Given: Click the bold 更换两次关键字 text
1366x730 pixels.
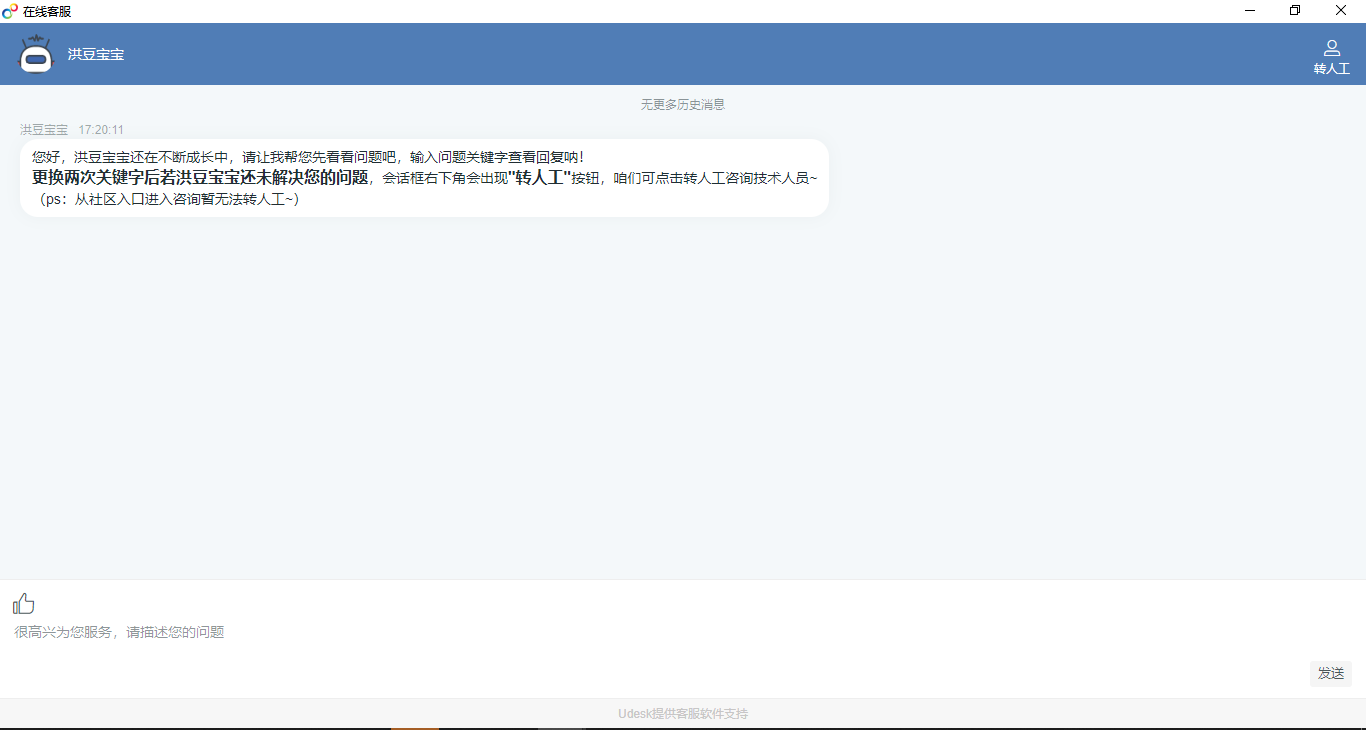Looking at the screenshot, I should point(200,178).
